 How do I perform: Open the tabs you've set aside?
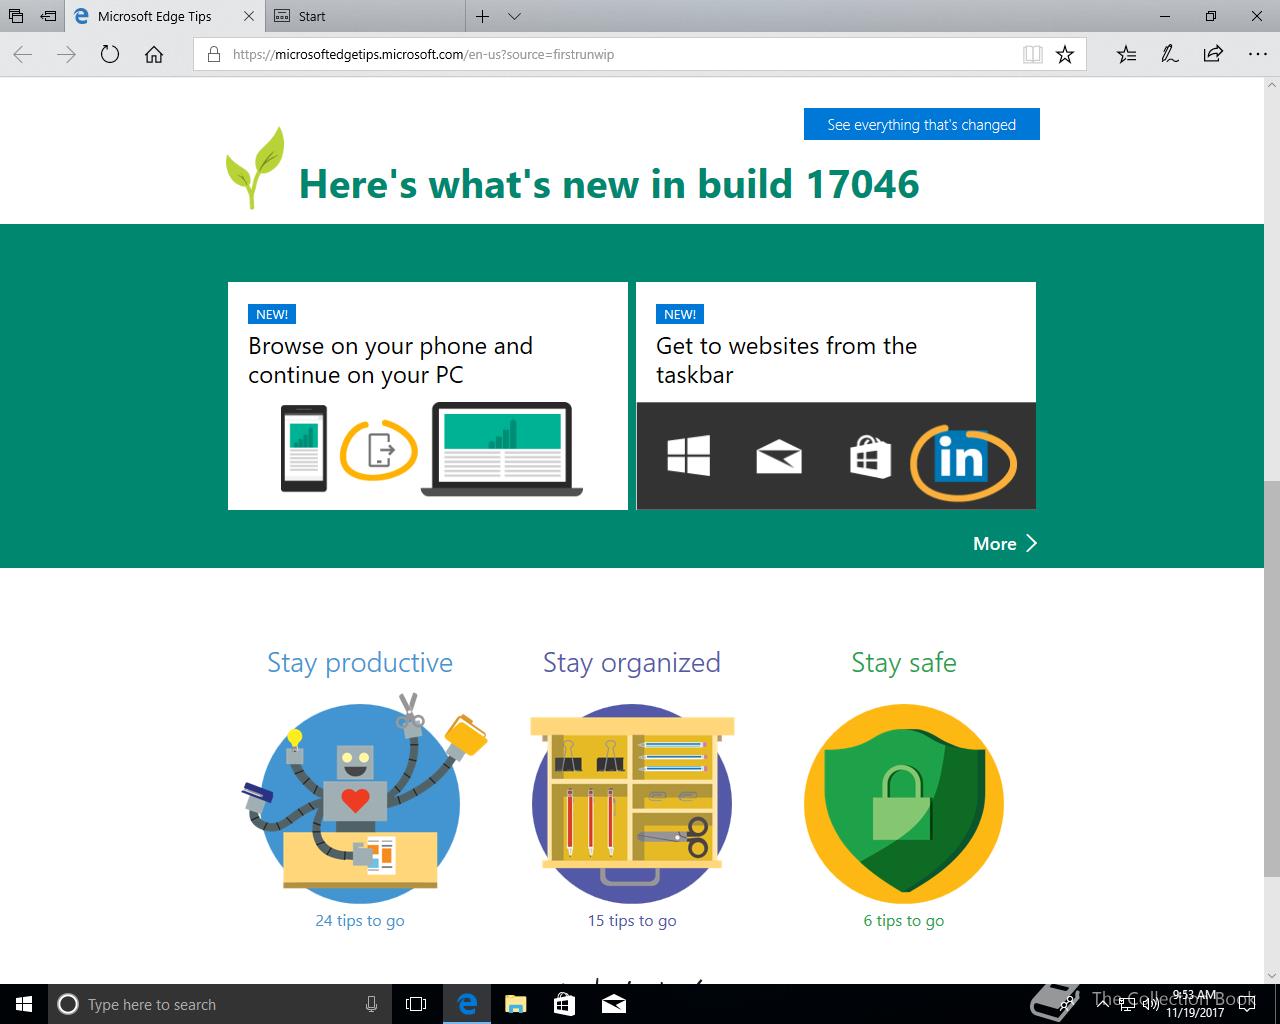pyautogui.click(x=16, y=16)
